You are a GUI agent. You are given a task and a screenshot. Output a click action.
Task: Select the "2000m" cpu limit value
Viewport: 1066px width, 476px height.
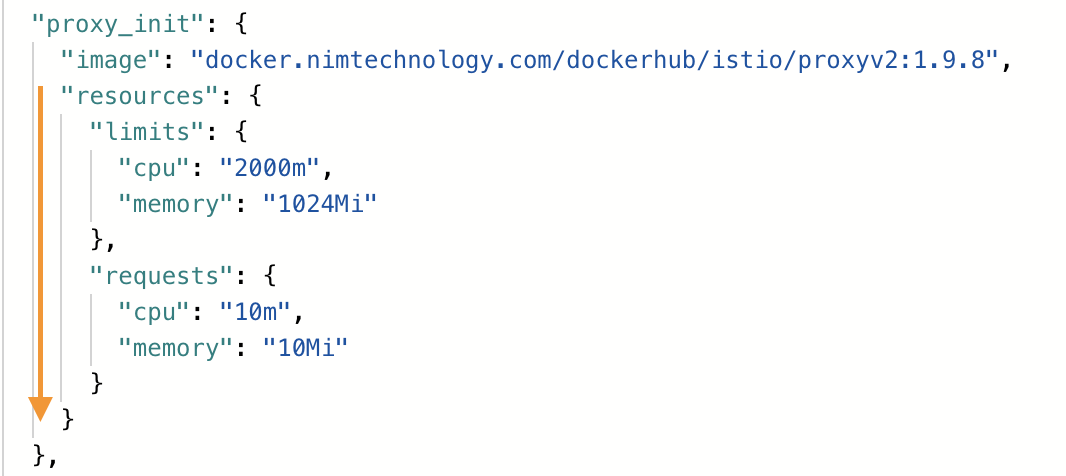270,168
